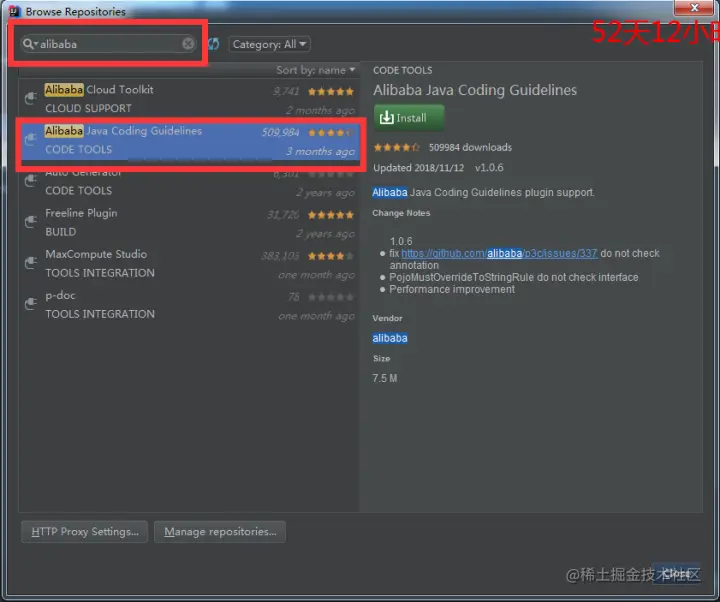Open the Sort by: name dropdown

click(x=315, y=70)
